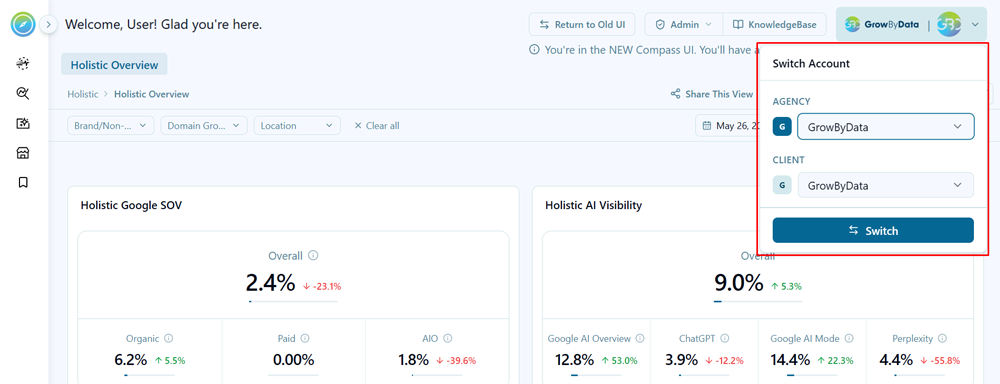Screen dimensions: 1000x384
Task: Click the 6.2% Organic value
Action: coord(131,360)
